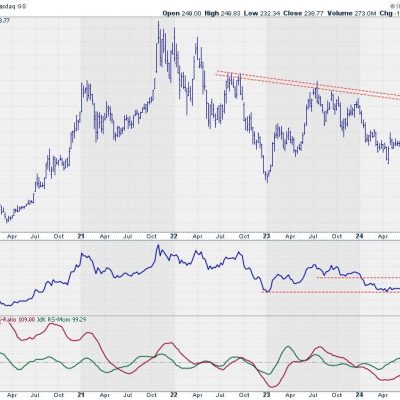
Task: Click the upper short red dashed line in middle panel
Action: pyautogui.click(x=358, y=277)
